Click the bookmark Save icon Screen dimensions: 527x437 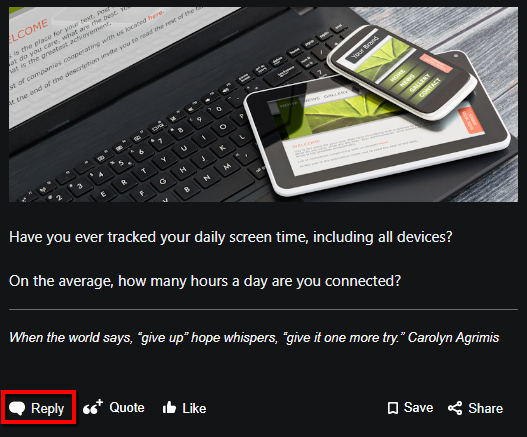(393, 408)
